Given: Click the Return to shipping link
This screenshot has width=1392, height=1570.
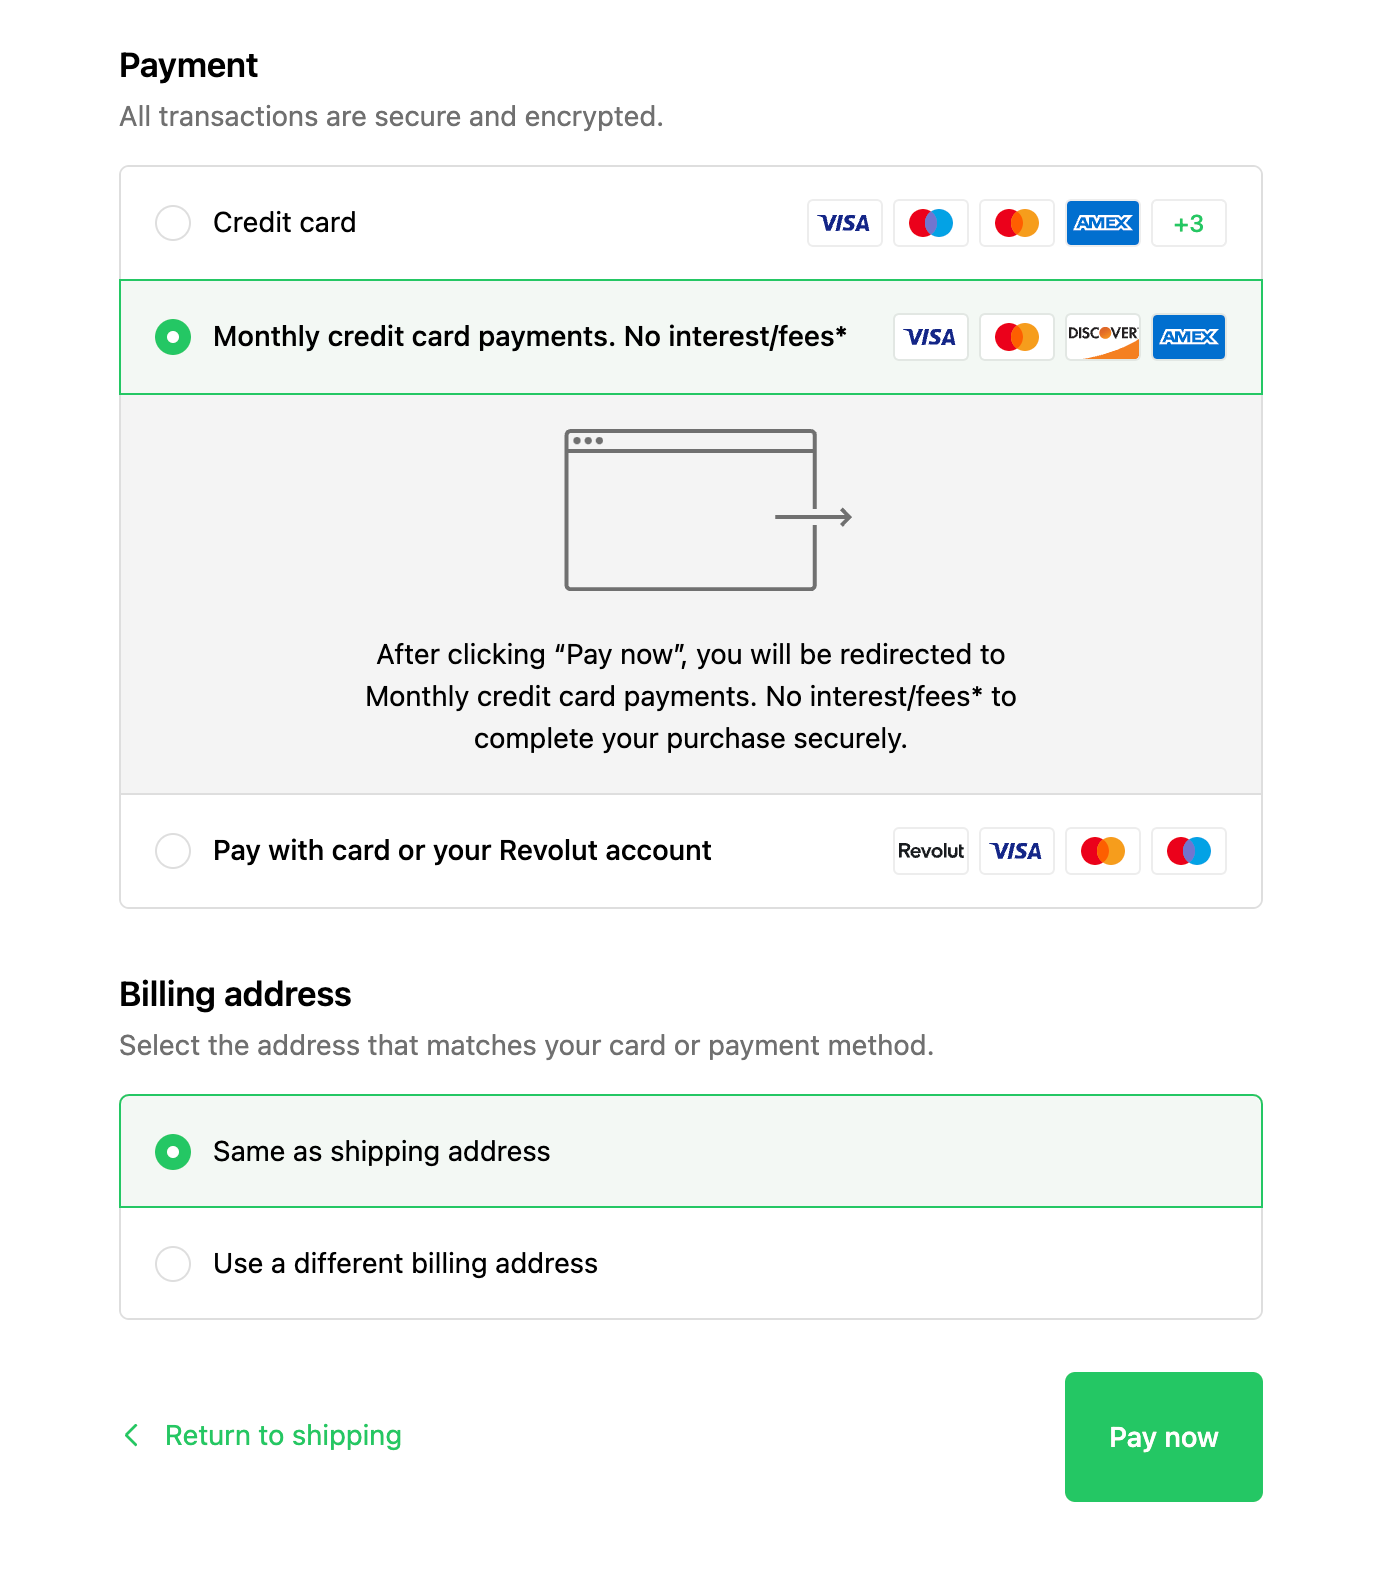Looking at the screenshot, I should pyautogui.click(x=283, y=1436).
